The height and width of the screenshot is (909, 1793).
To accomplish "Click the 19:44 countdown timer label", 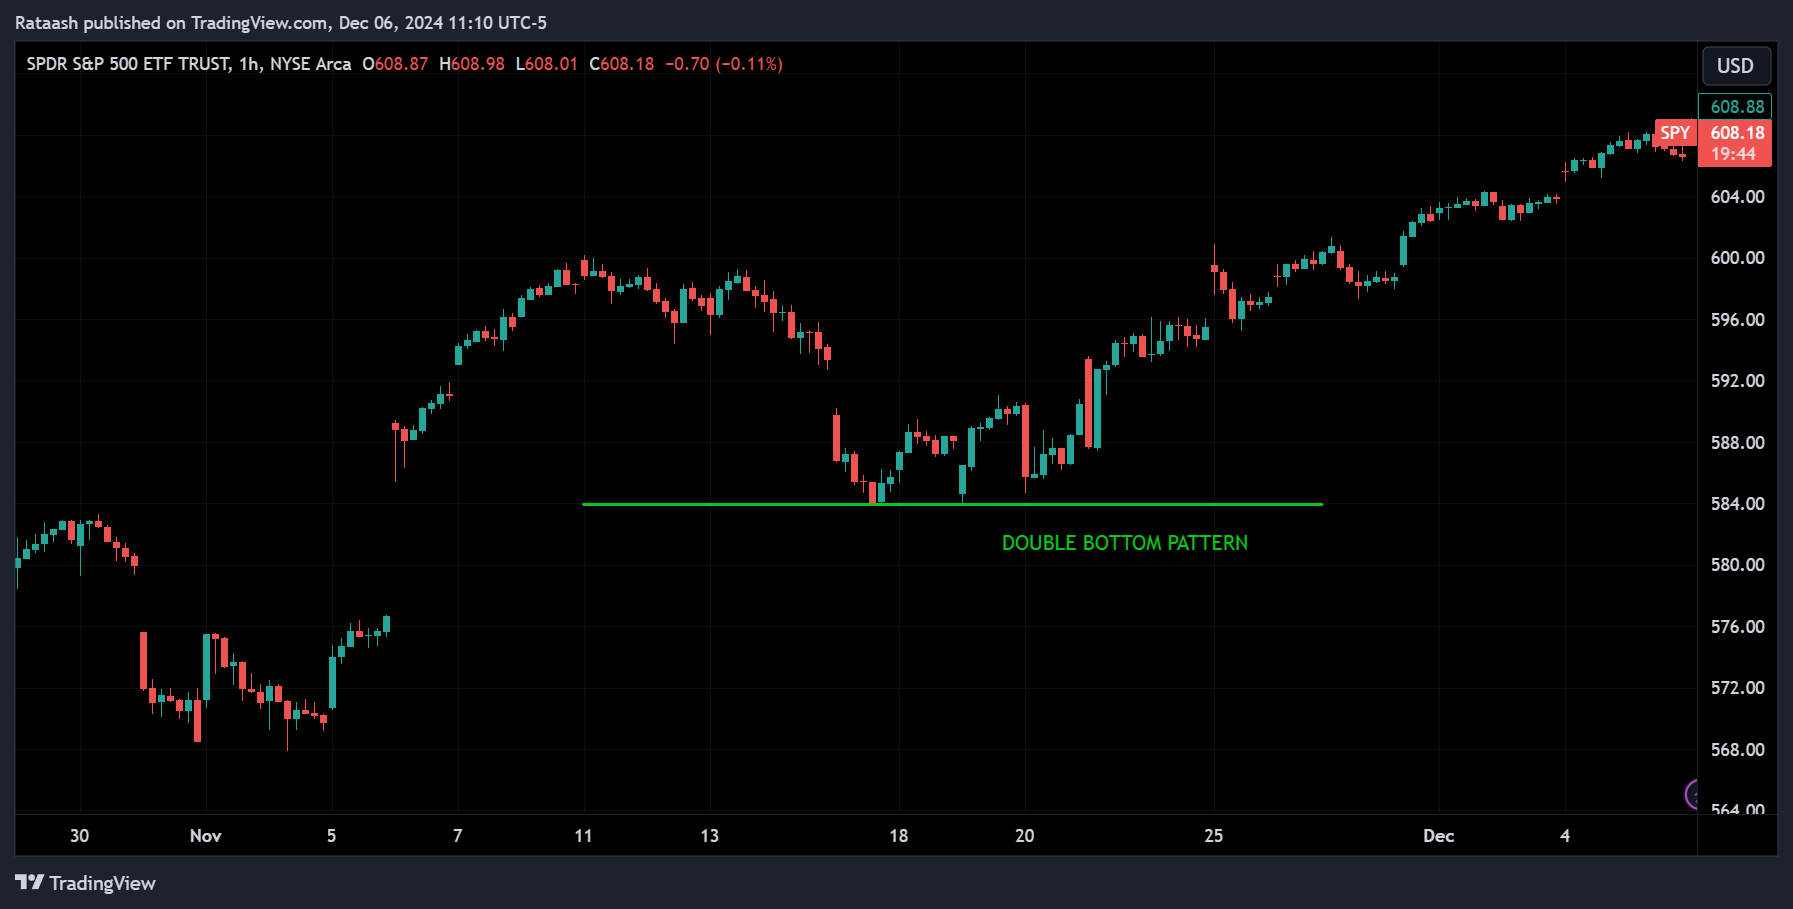I will click(x=1734, y=154).
